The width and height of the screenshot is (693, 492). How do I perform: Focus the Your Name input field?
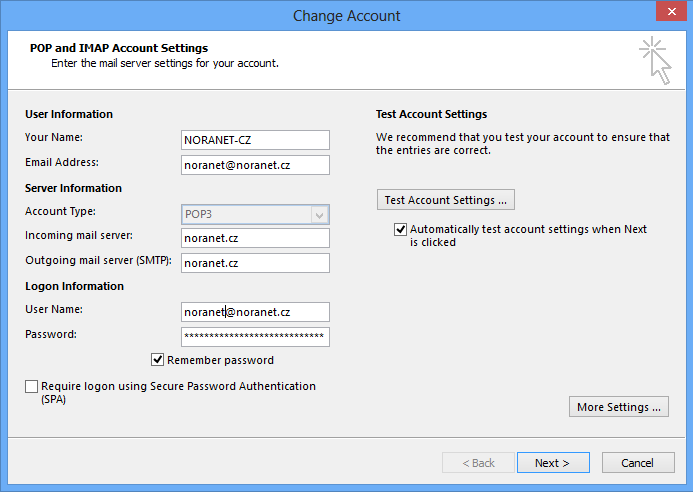(x=255, y=140)
